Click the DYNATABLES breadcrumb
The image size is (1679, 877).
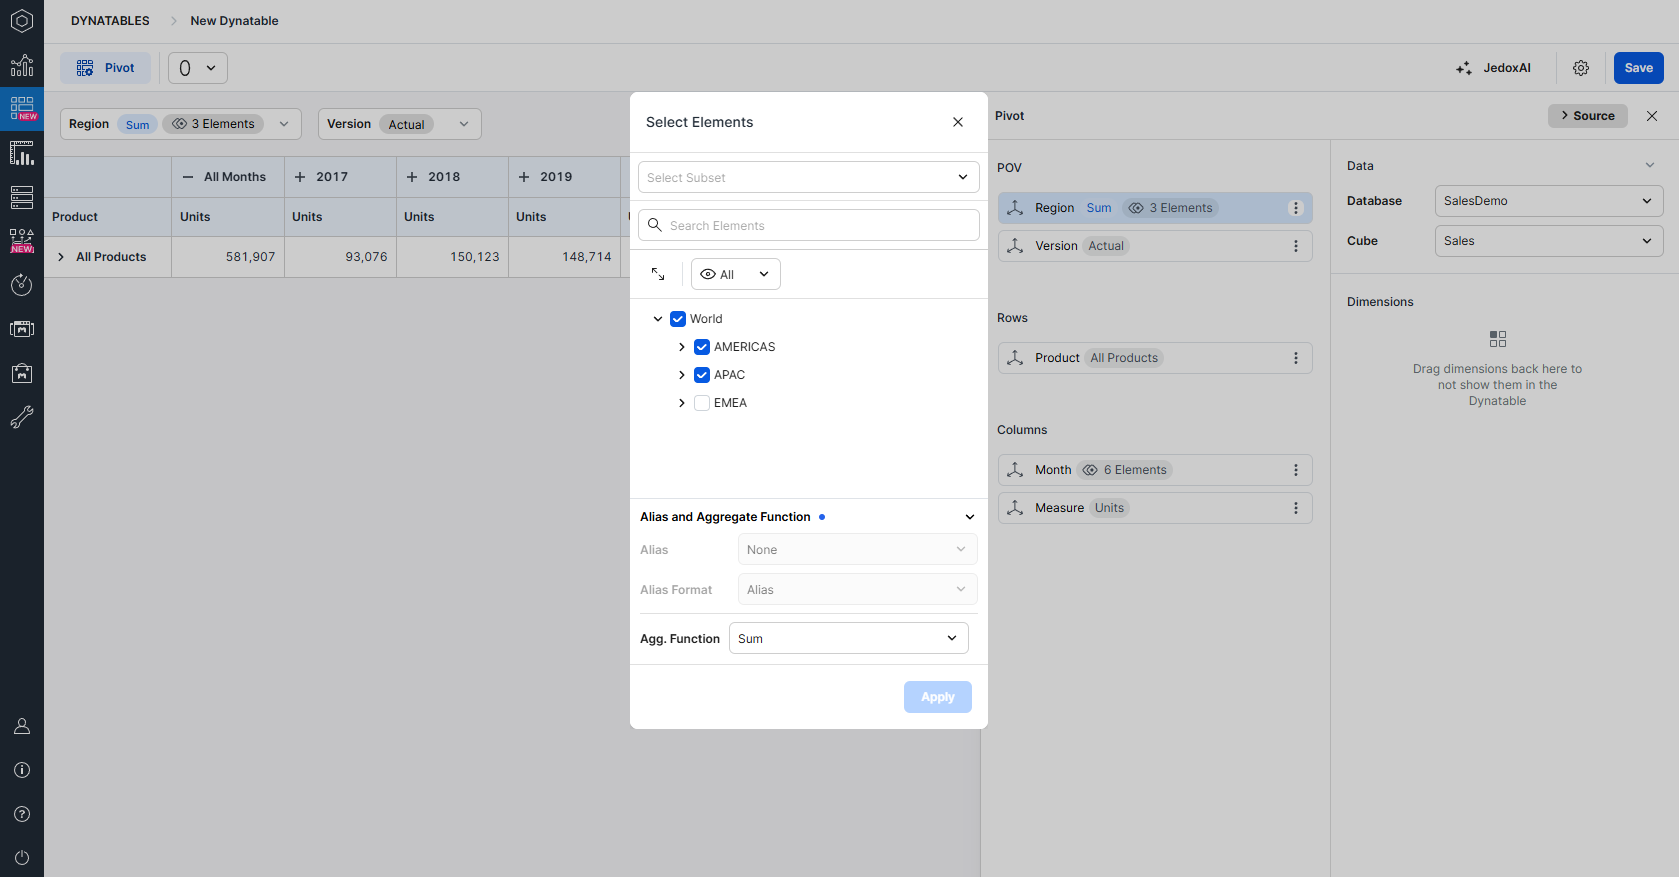coord(110,21)
